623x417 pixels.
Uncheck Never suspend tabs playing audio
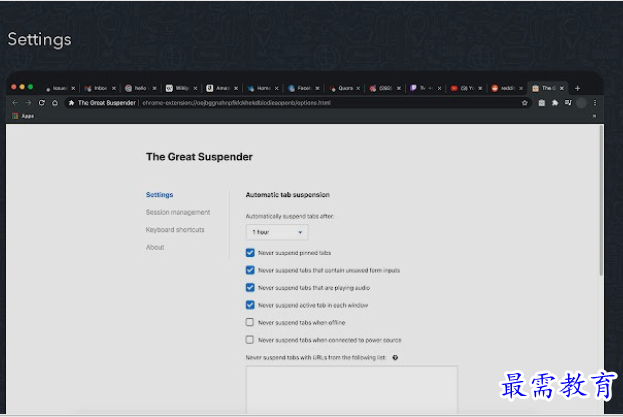pos(250,288)
